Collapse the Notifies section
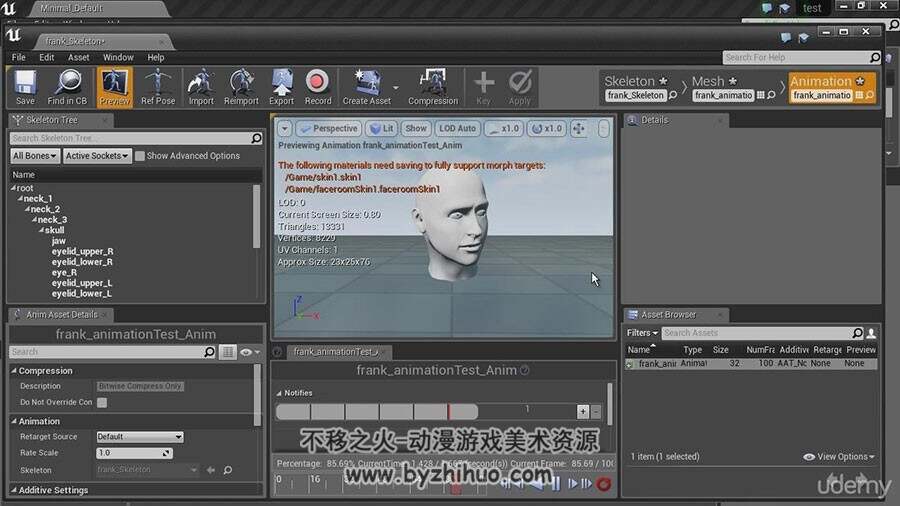This screenshot has height=506, width=900. [x=280, y=394]
